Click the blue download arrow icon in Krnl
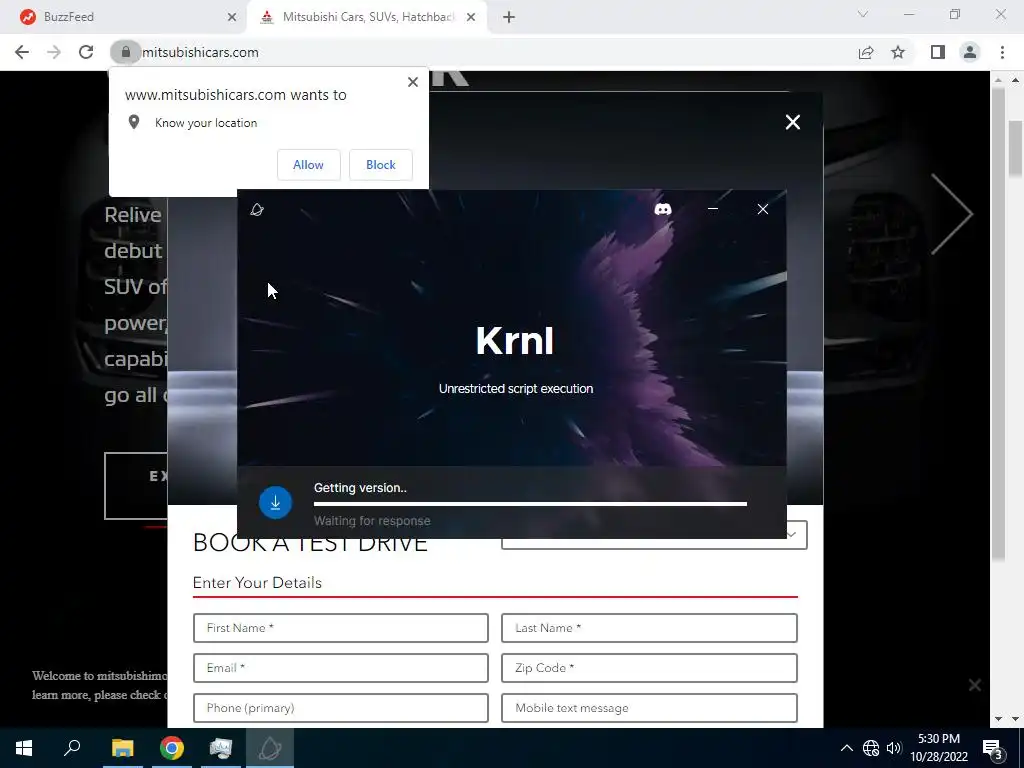1024x768 pixels. 275,502
